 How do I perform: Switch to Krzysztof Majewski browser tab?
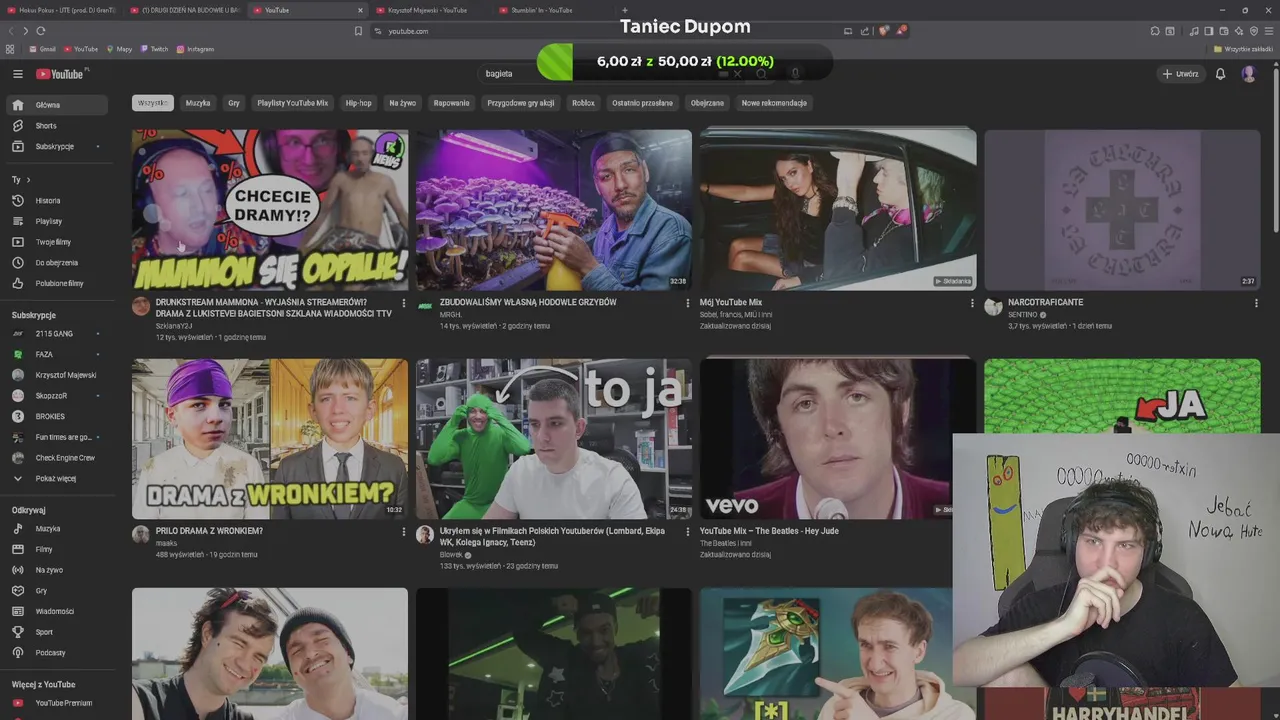(x=430, y=10)
